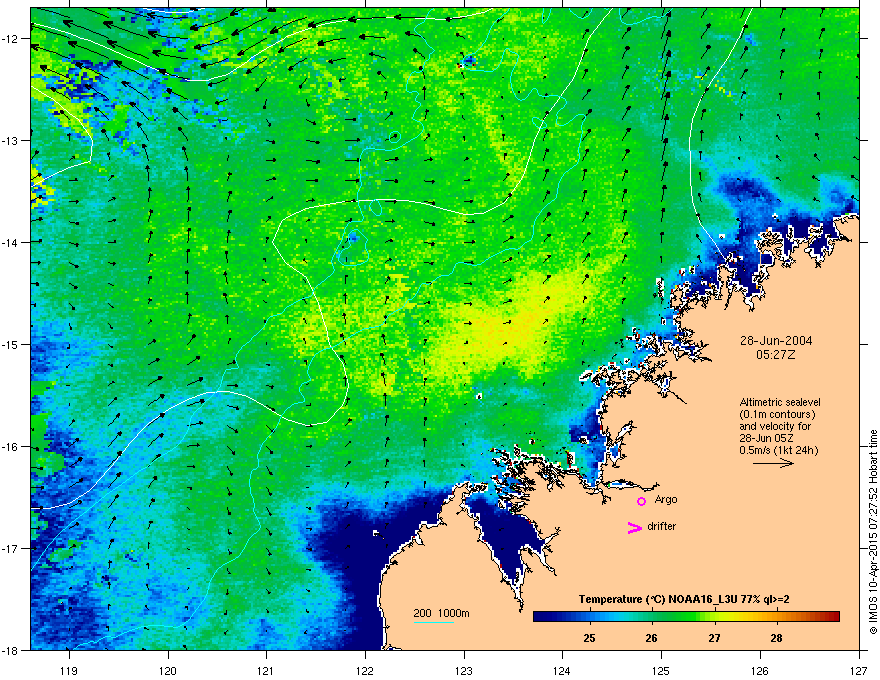Click the longitude axis label 127
880x680 pixels.
(859, 670)
